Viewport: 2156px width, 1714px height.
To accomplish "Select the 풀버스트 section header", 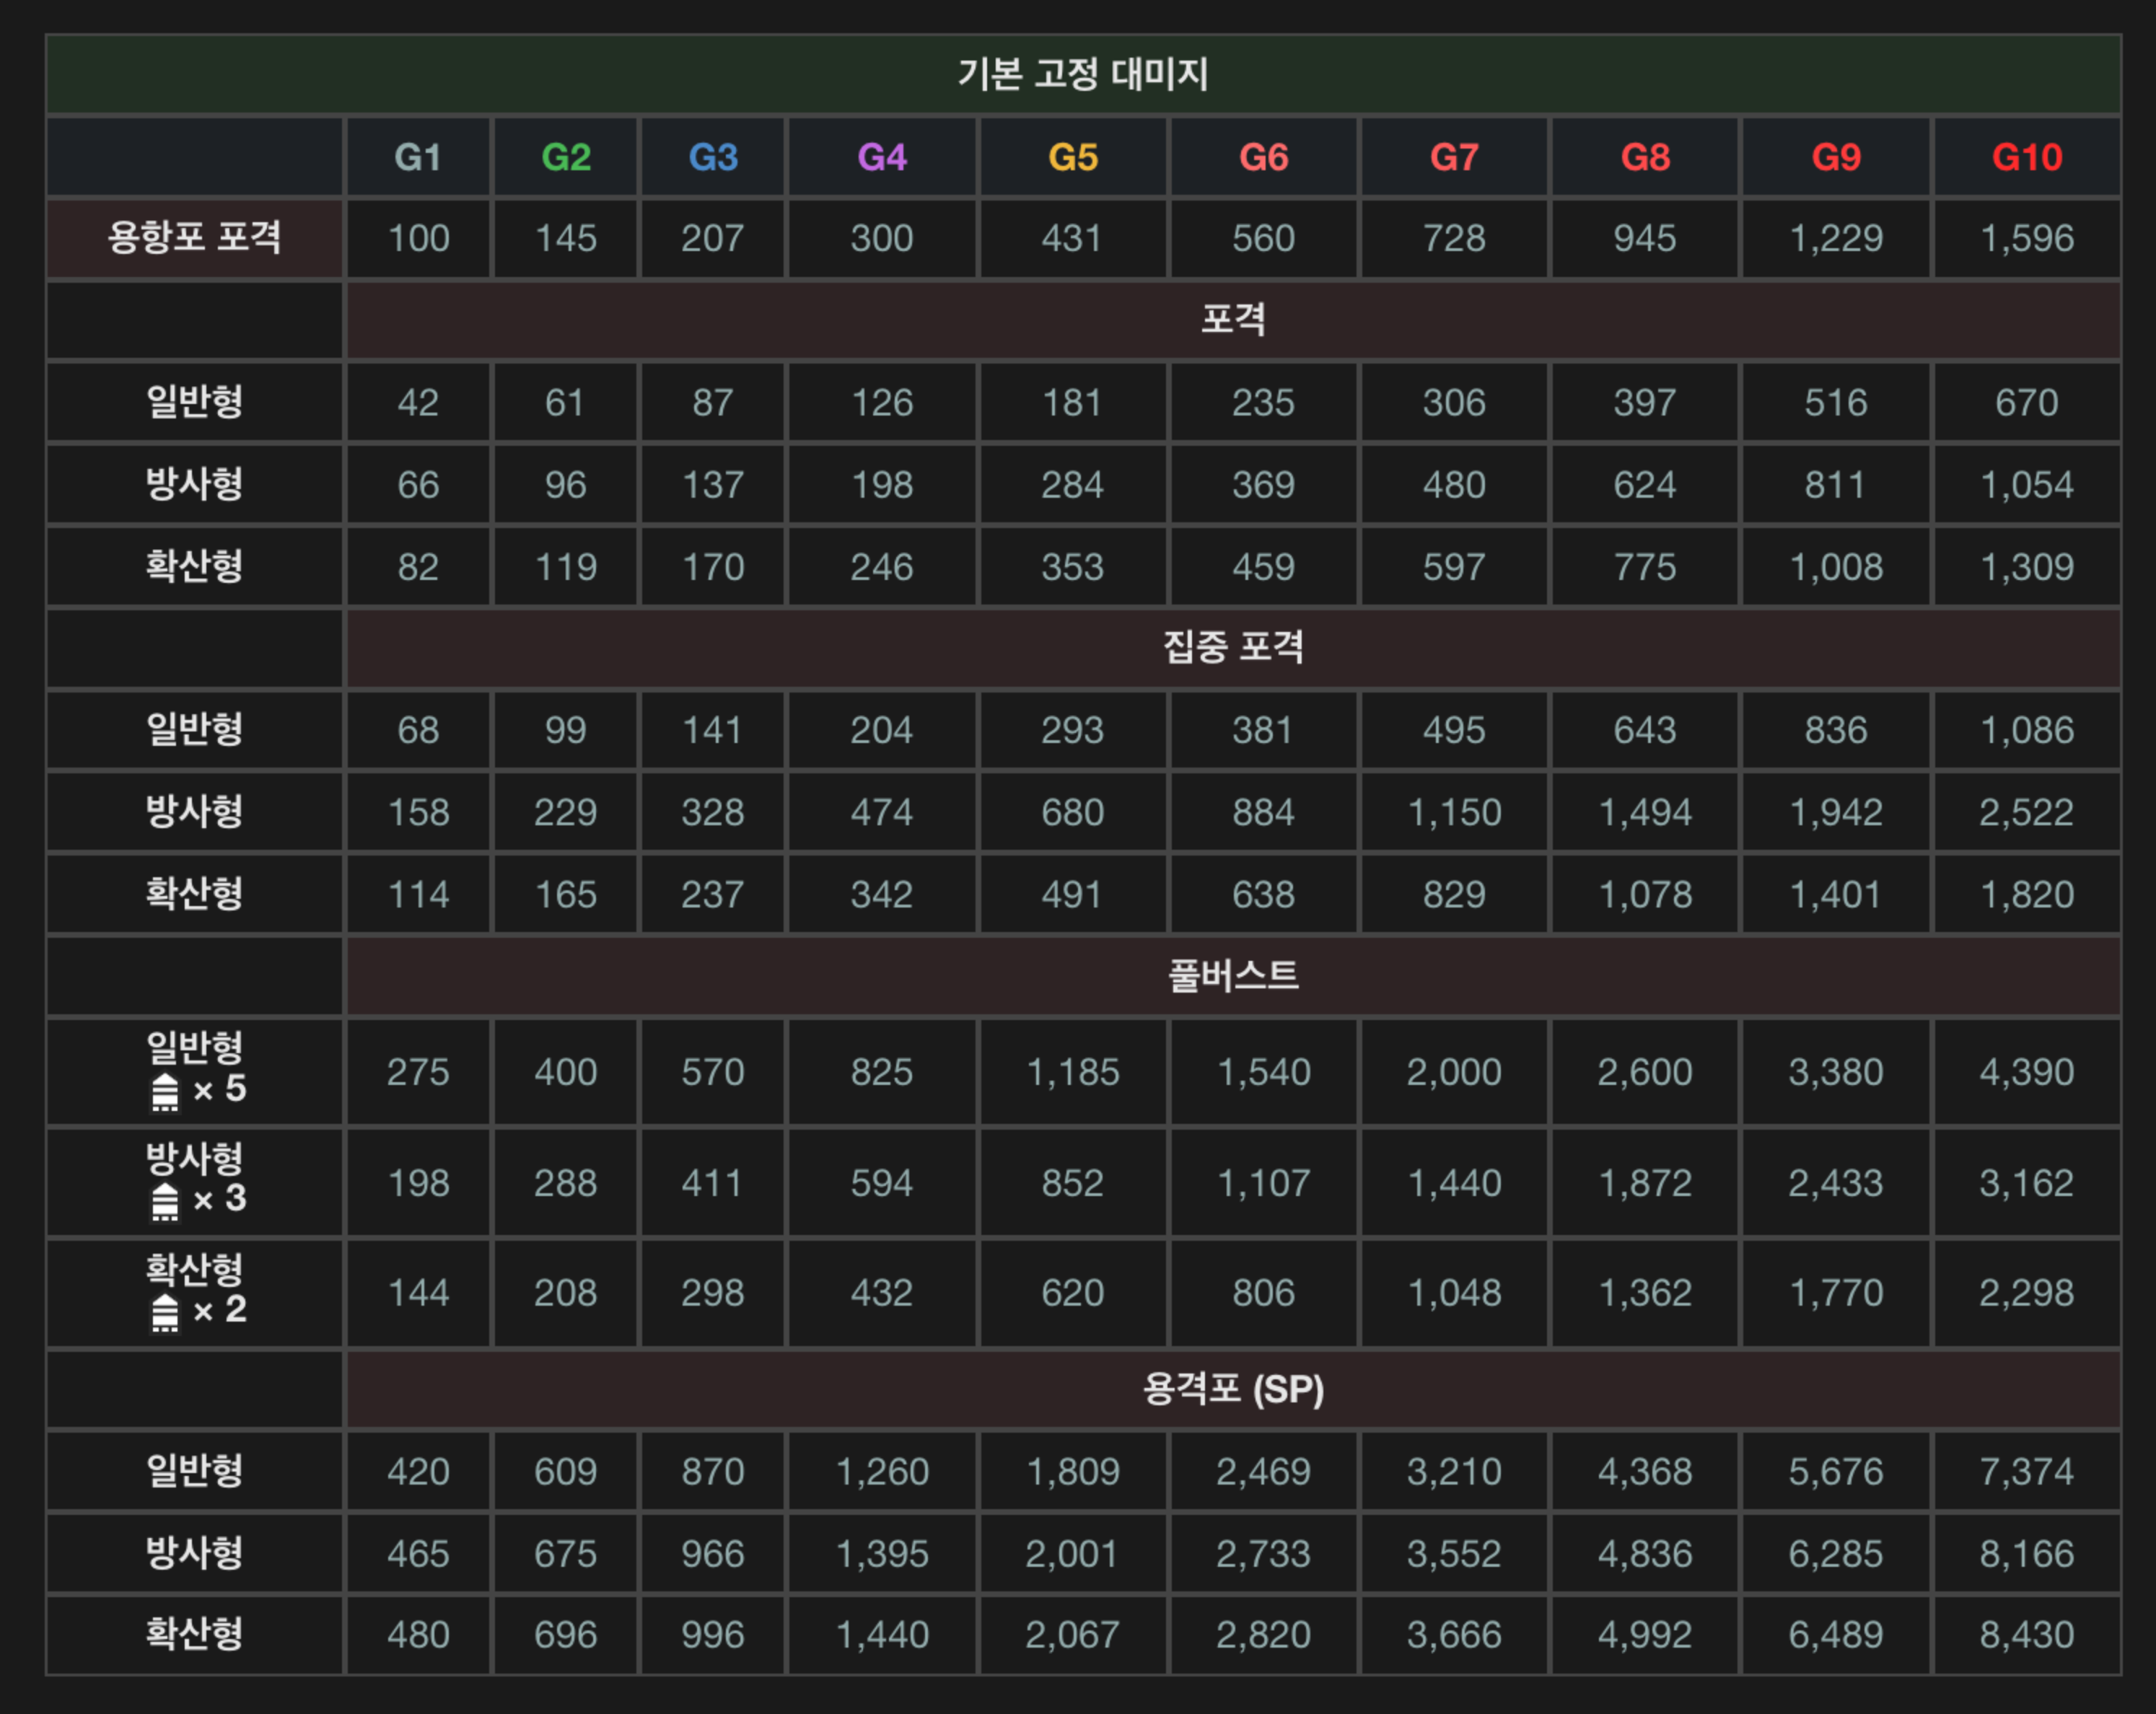I will (1232, 975).
